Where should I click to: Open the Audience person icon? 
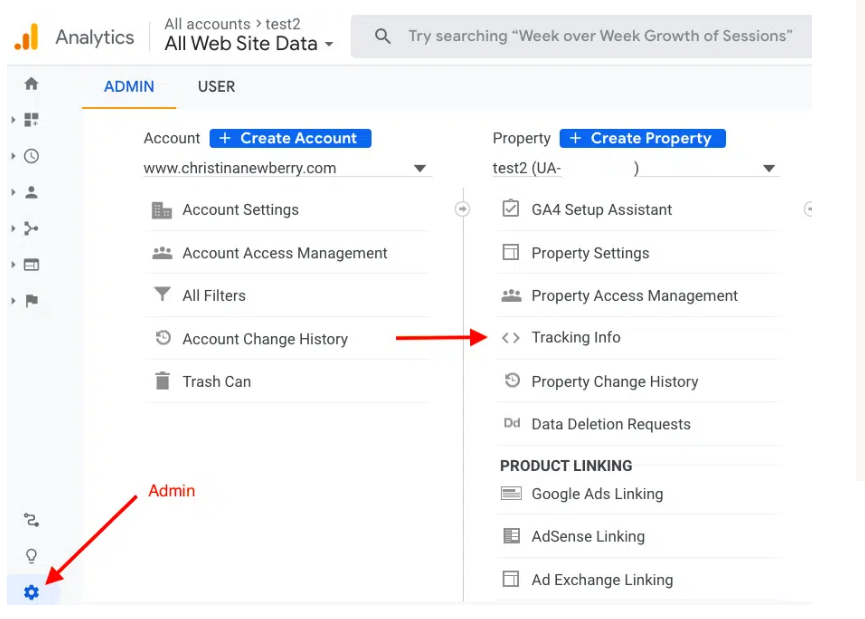tap(31, 192)
